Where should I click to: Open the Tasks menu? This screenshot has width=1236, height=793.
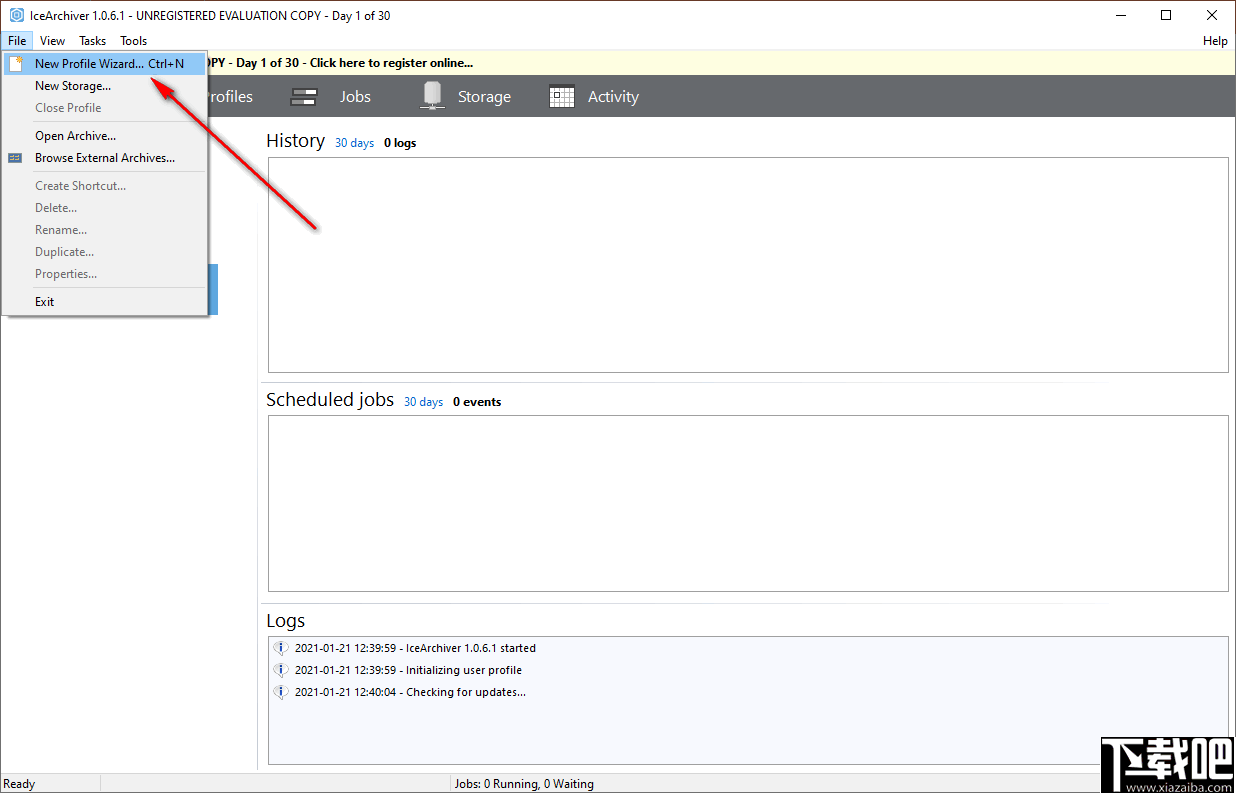[92, 41]
